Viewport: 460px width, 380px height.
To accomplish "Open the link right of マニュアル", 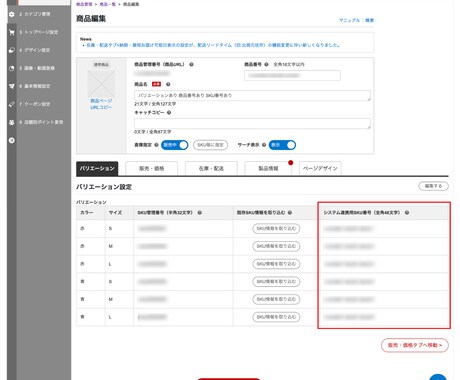I will [x=369, y=20].
